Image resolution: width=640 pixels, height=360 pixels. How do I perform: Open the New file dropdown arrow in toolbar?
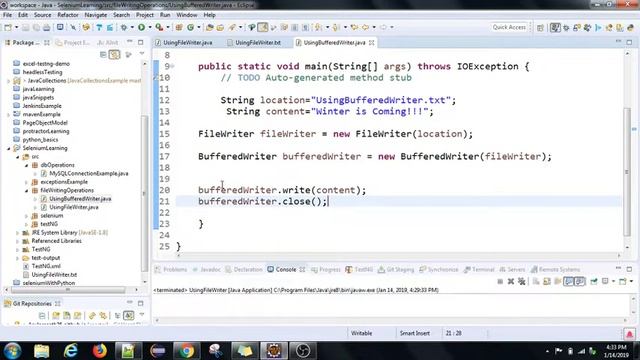16,27
